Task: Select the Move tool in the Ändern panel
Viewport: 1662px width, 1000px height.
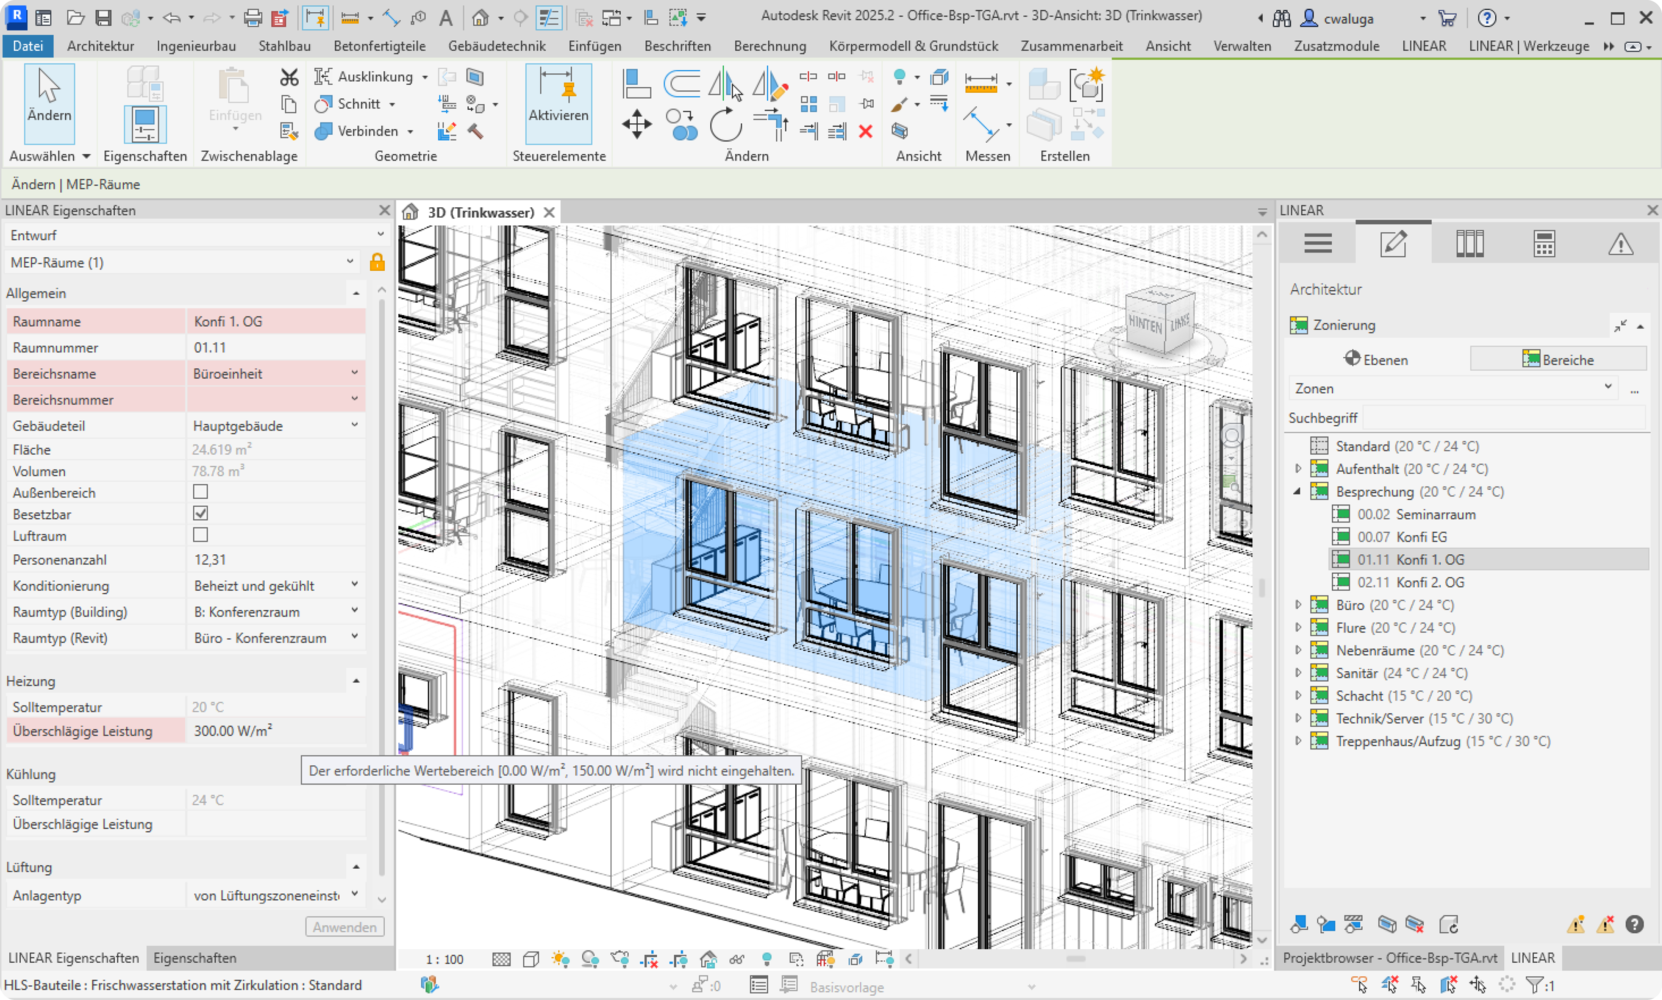Action: pyautogui.click(x=636, y=125)
